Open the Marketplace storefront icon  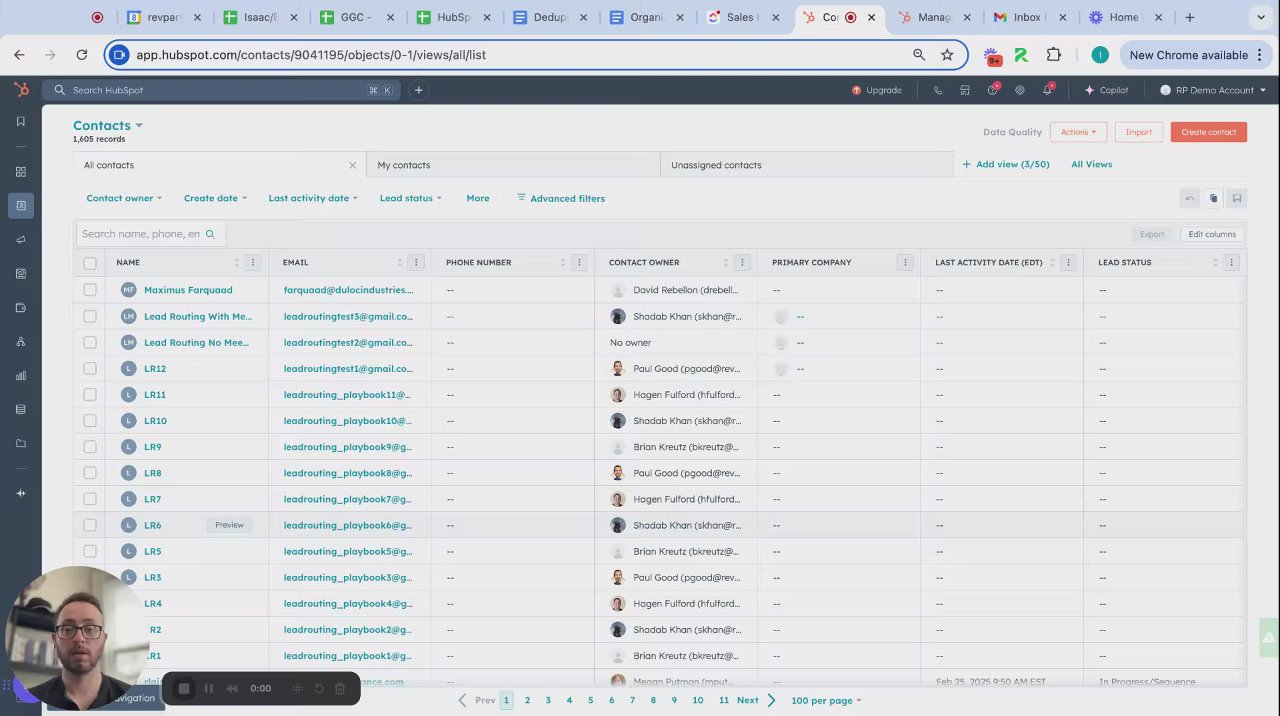tap(965, 90)
